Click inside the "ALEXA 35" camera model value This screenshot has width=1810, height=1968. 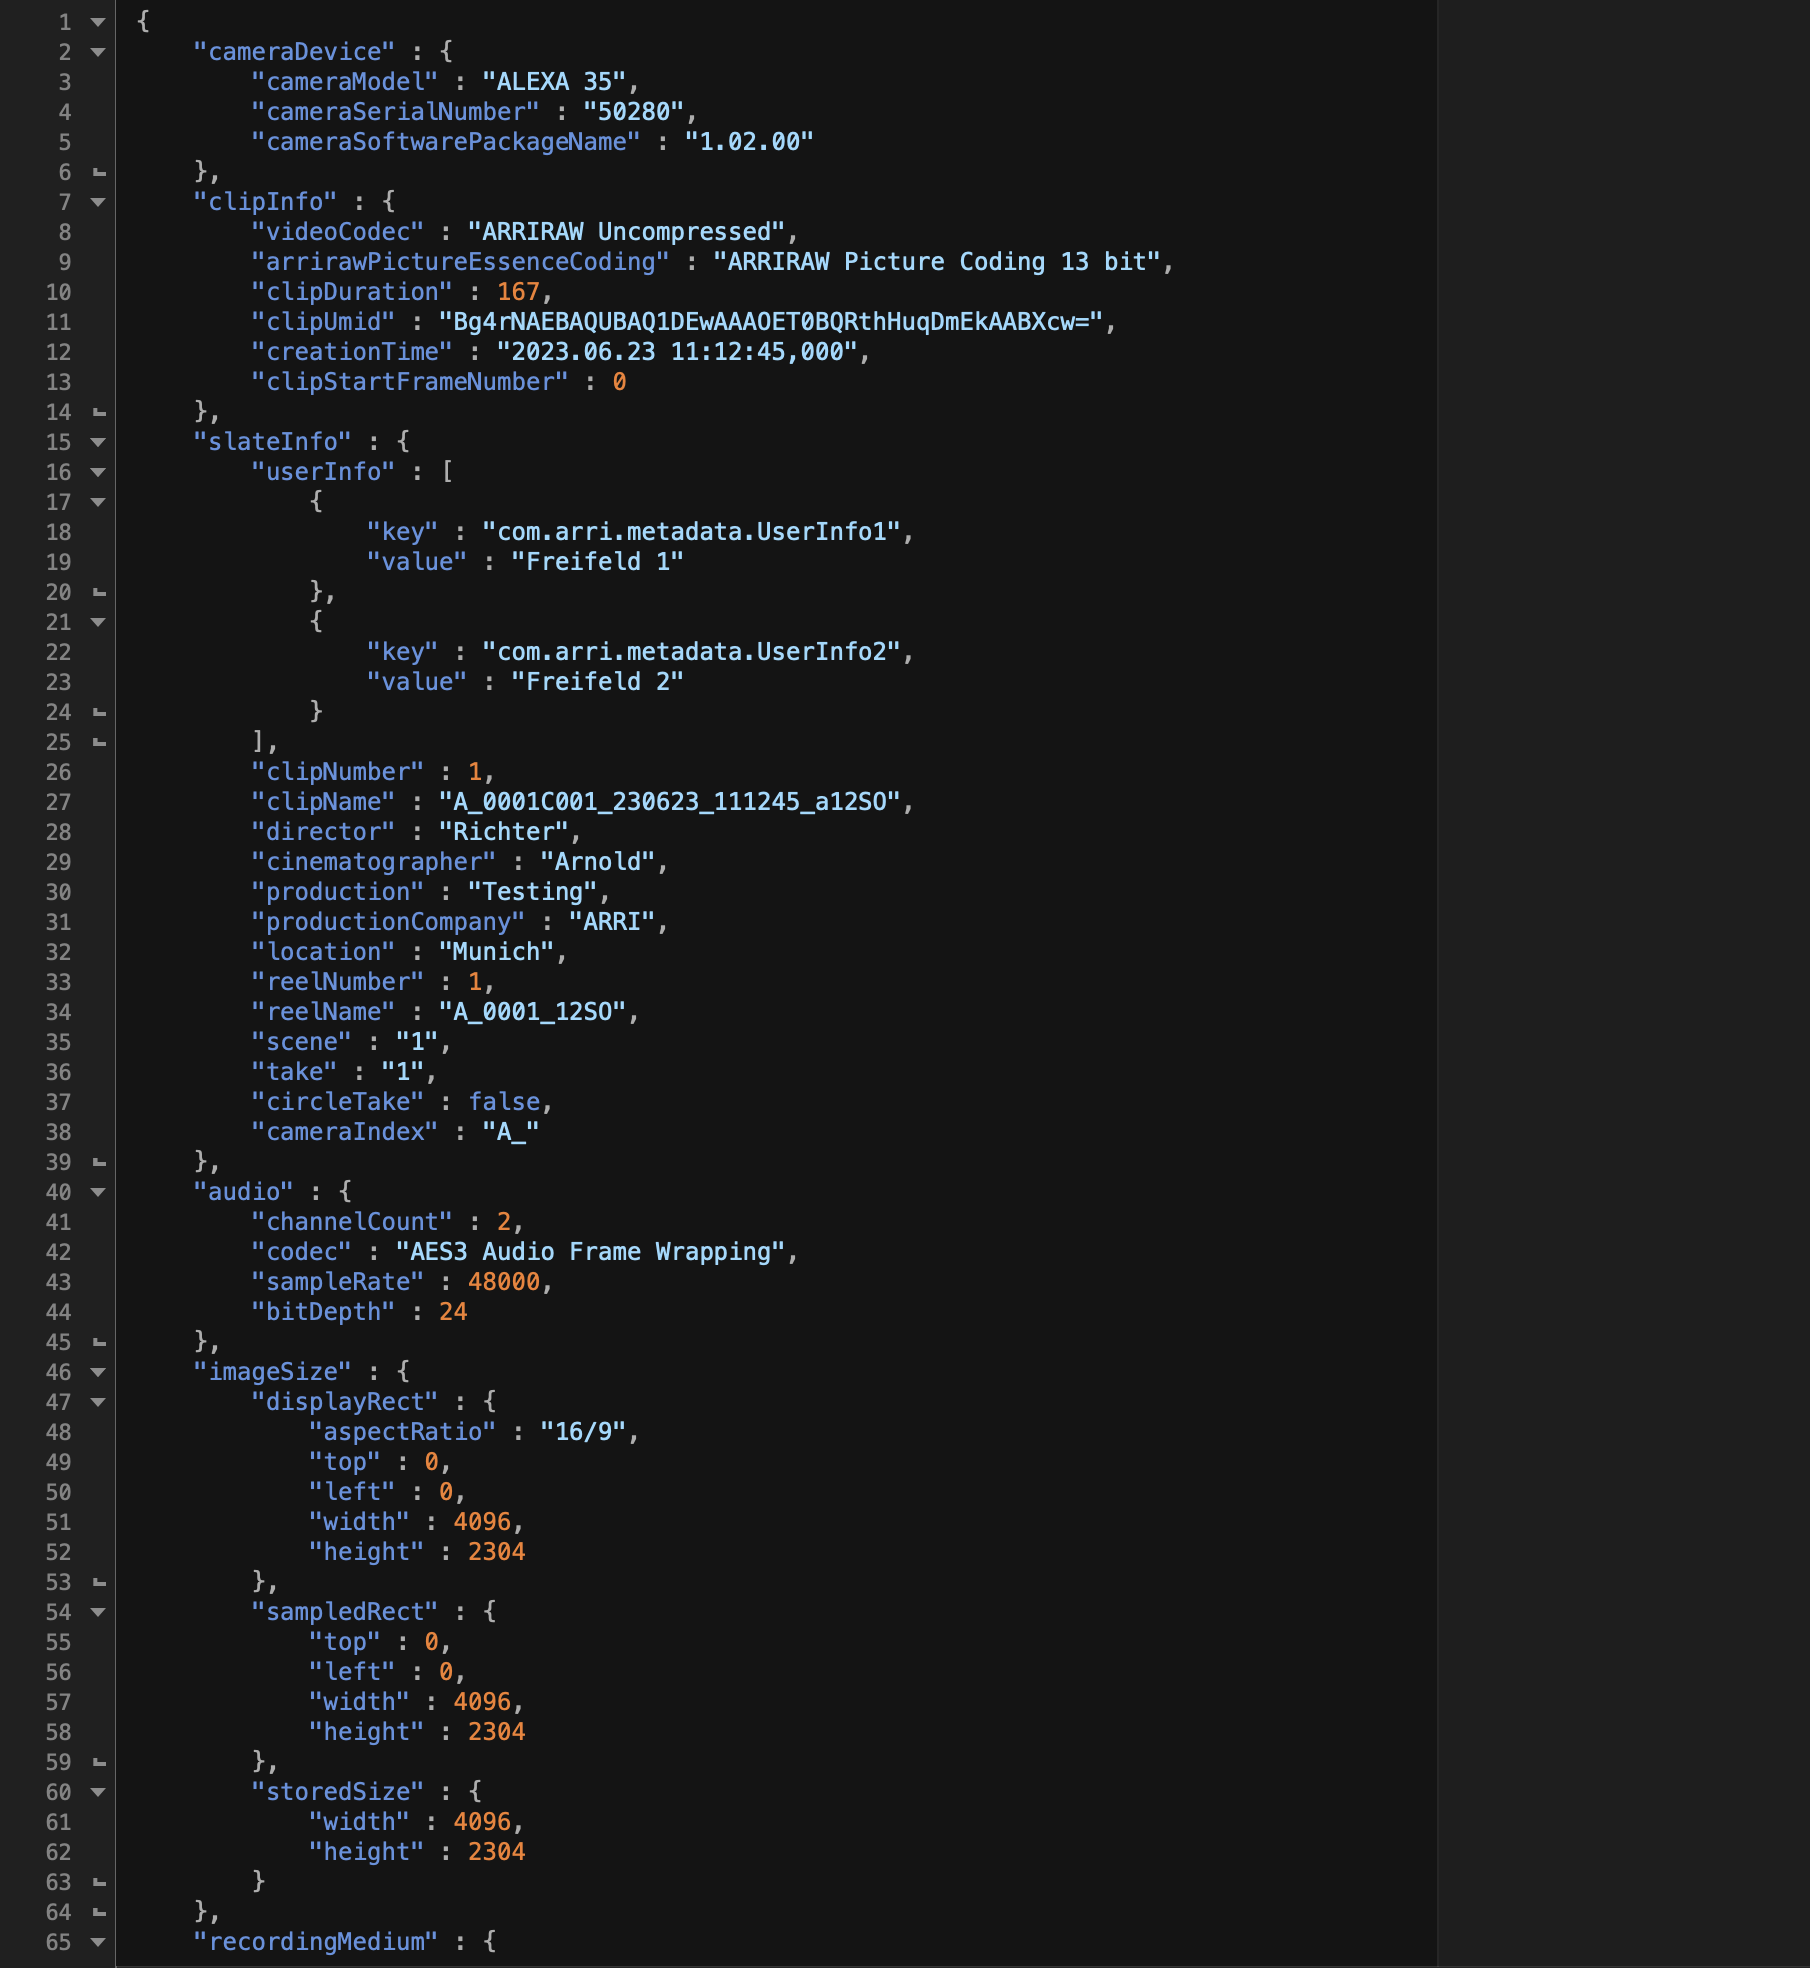[555, 82]
